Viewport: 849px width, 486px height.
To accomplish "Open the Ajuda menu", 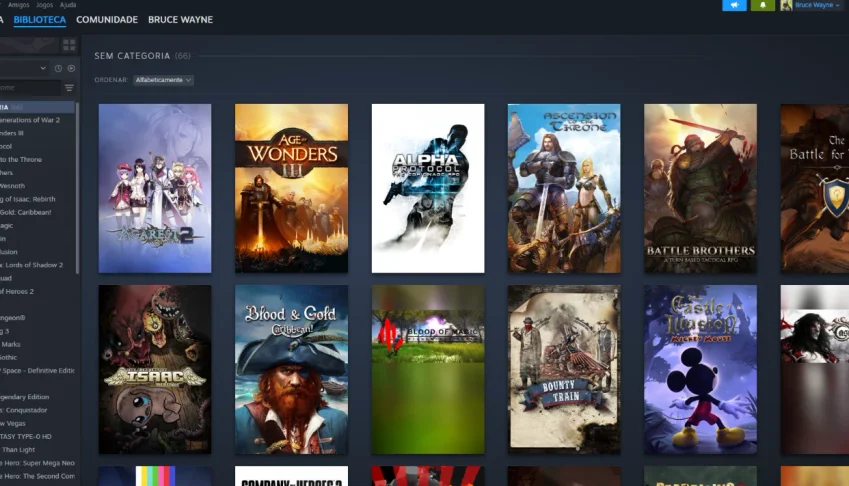I will tap(68, 4).
